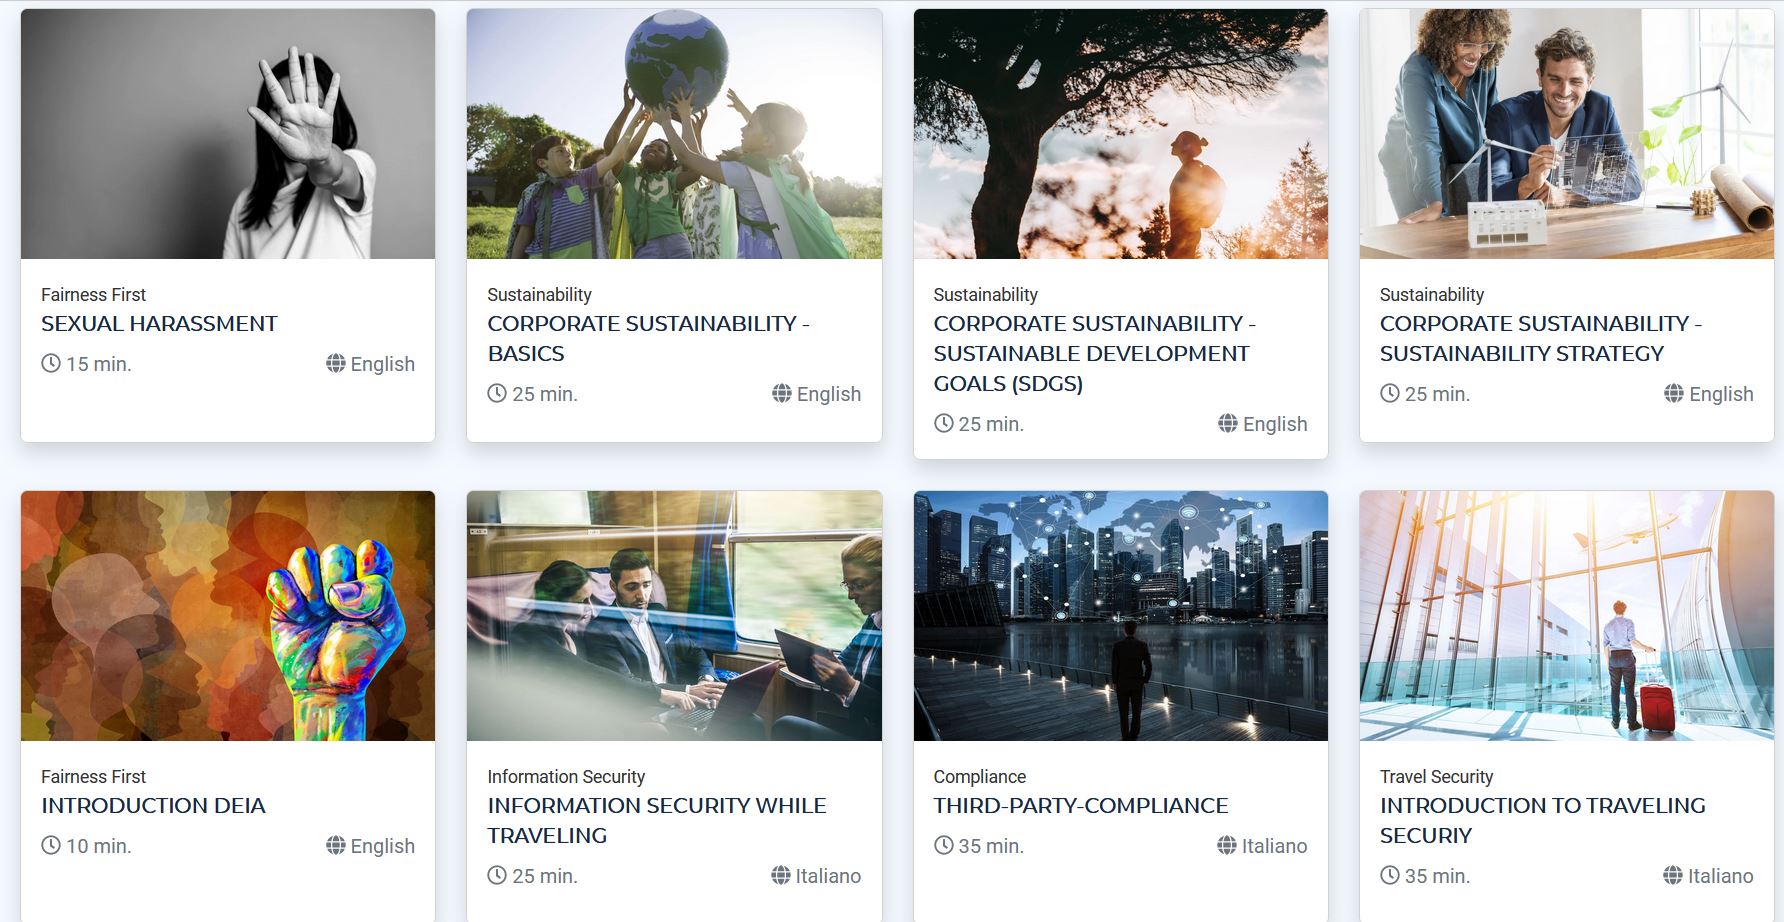
Task: Click the globe icon on Introduction to Traveling Security card
Action: pyautogui.click(x=1673, y=875)
